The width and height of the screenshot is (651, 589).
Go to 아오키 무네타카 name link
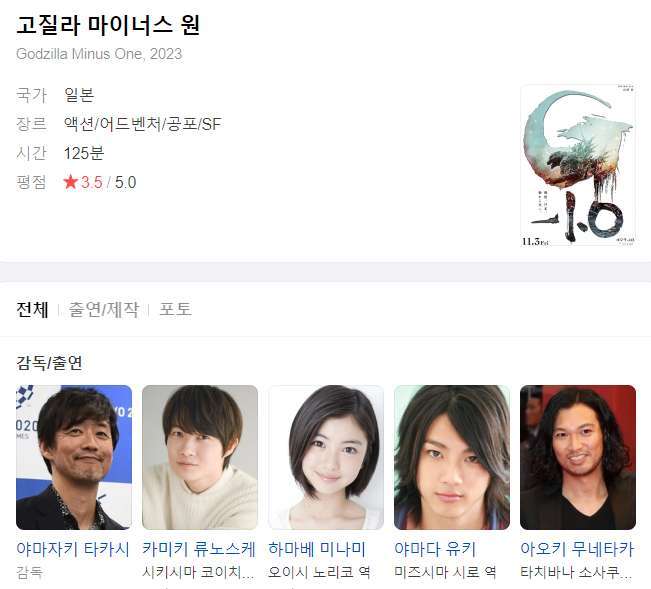pyautogui.click(x=577, y=549)
